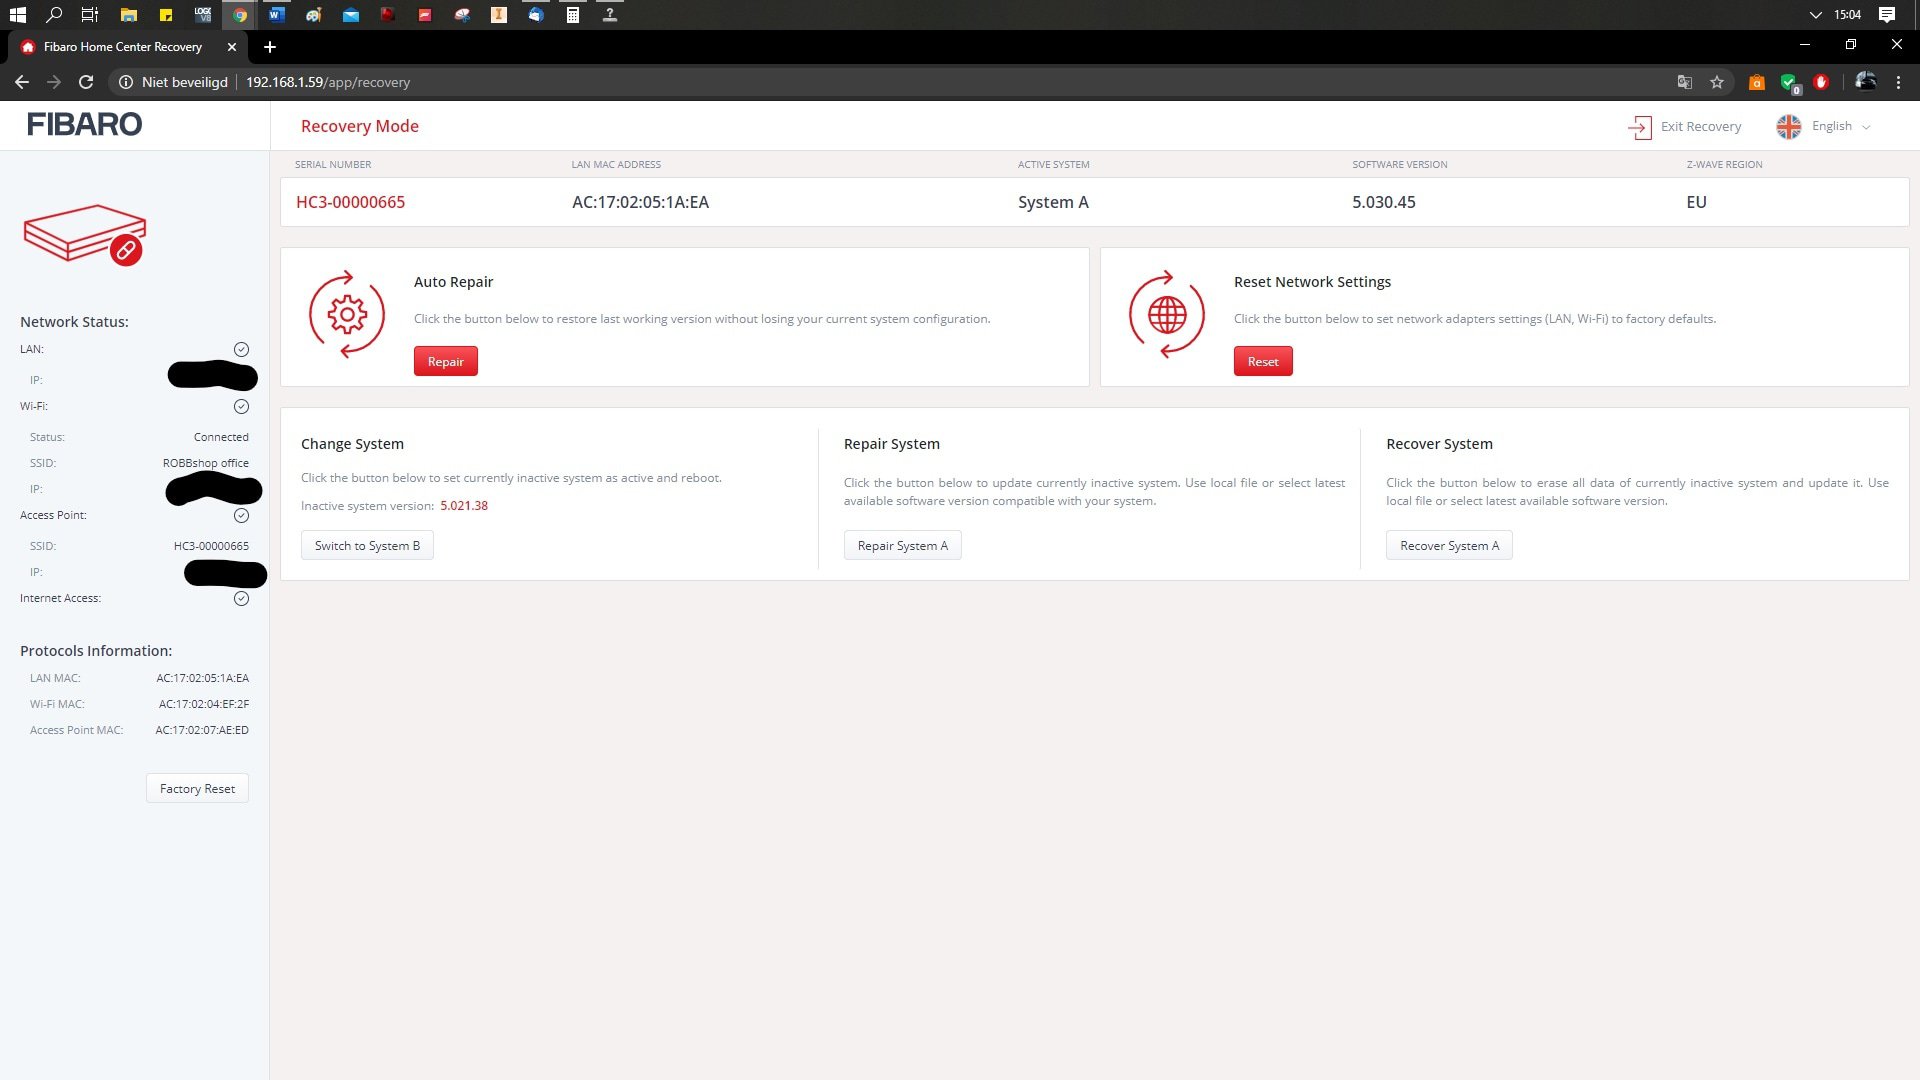Click the Reset Network globe icon
1920x1080 pixels.
(1167, 314)
